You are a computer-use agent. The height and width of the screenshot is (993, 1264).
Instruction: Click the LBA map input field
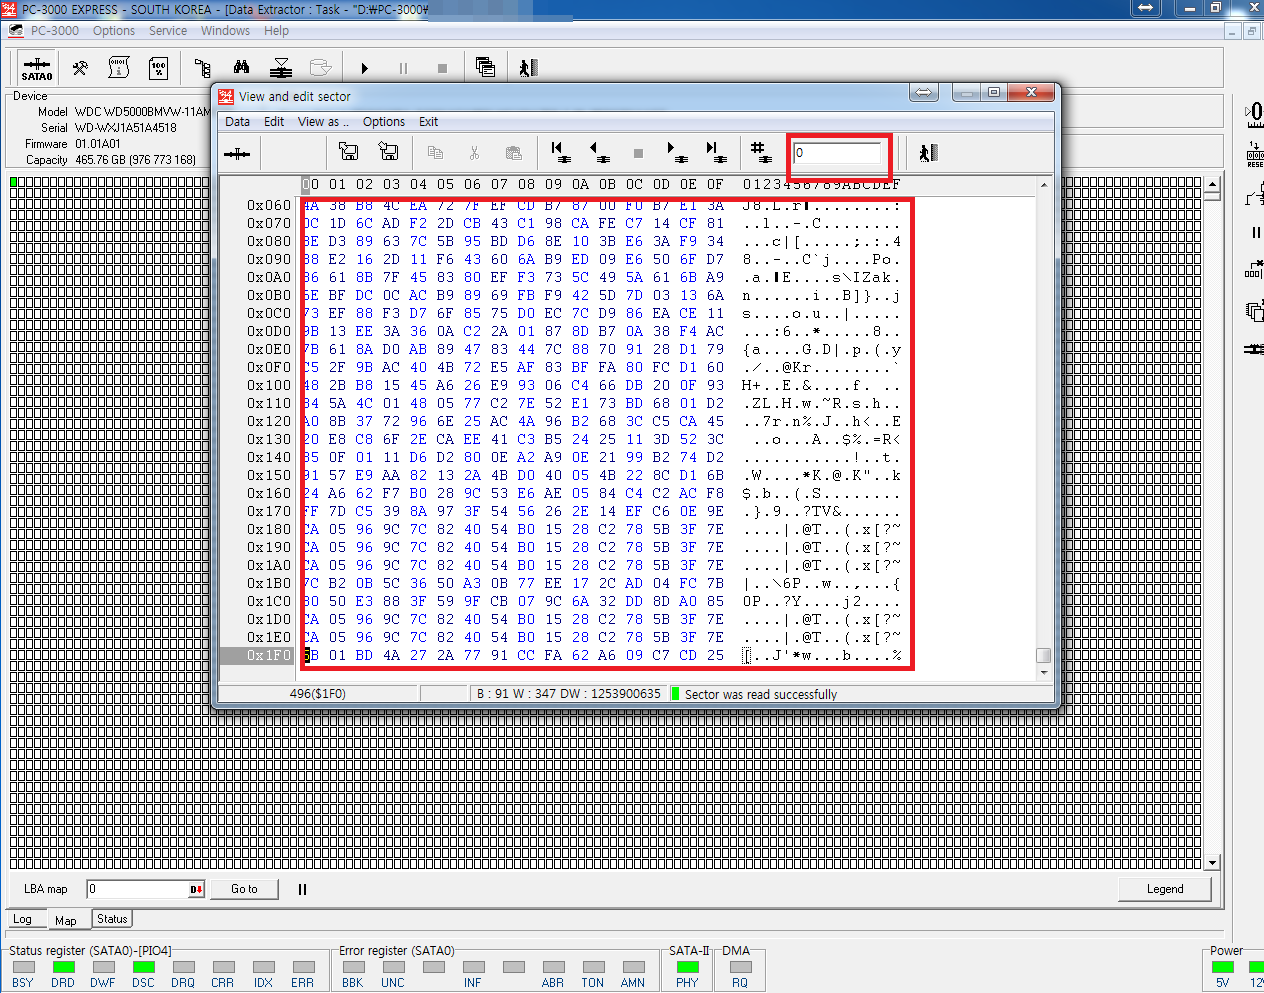point(138,889)
